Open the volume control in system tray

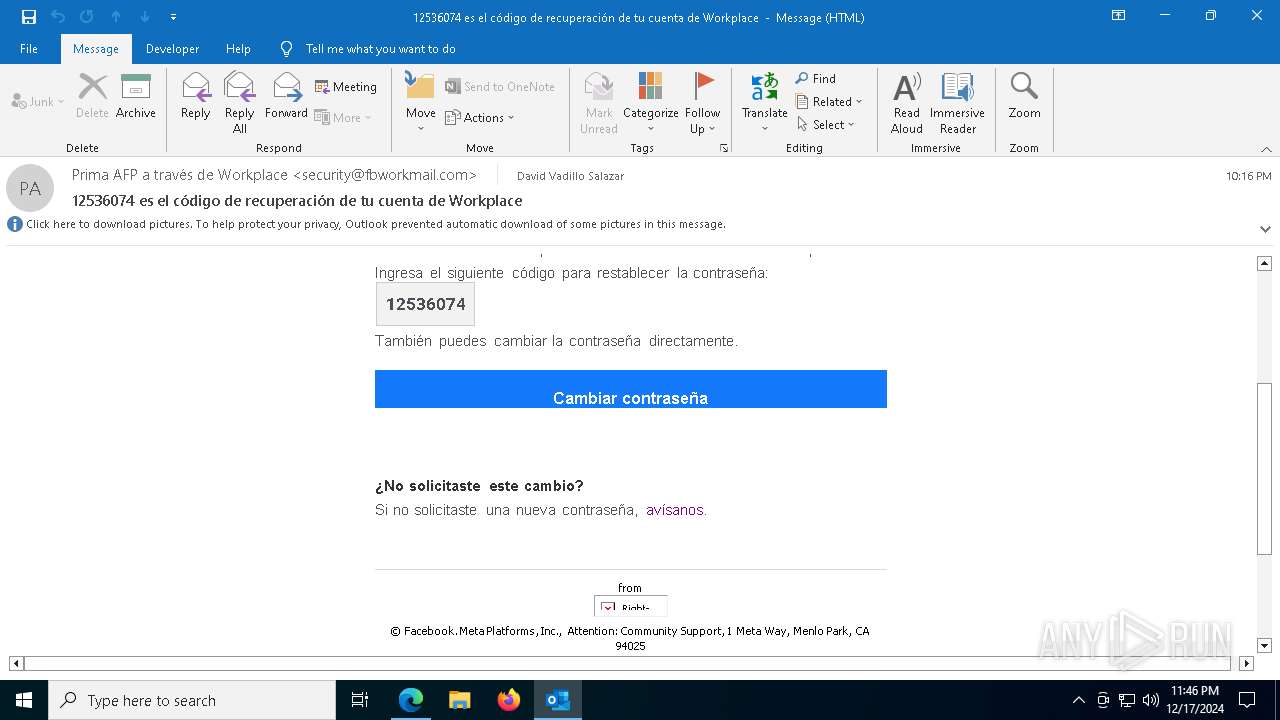[1151, 700]
